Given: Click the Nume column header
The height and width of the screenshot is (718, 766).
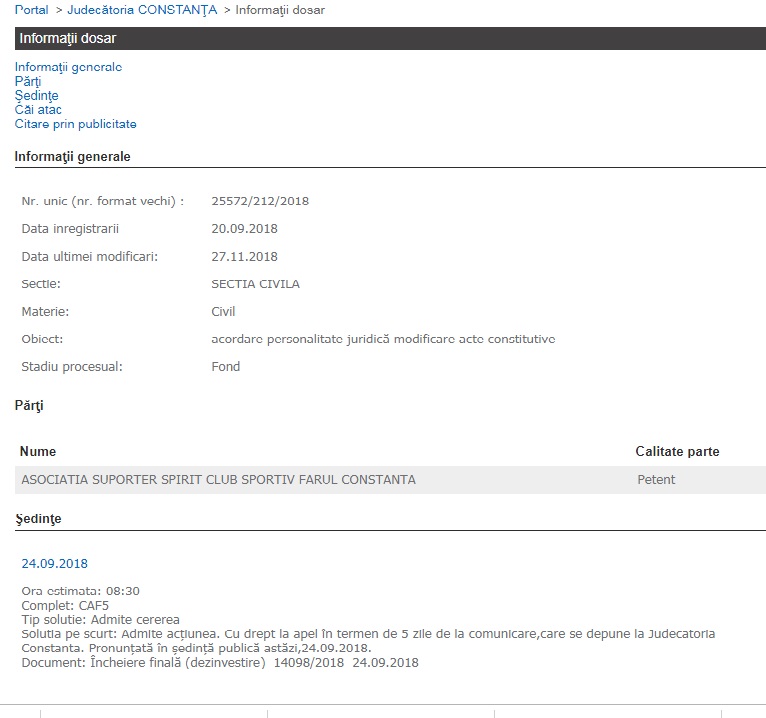Looking at the screenshot, I should point(38,452).
